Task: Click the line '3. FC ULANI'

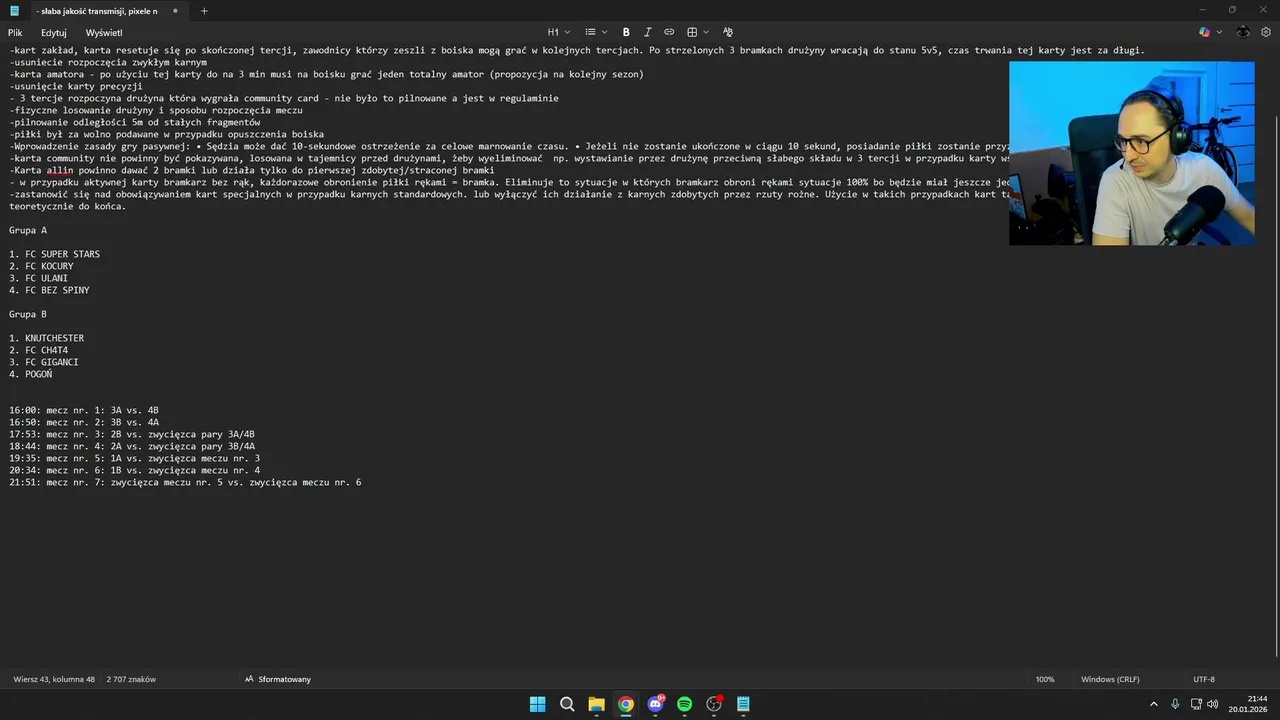Action: 39,278
